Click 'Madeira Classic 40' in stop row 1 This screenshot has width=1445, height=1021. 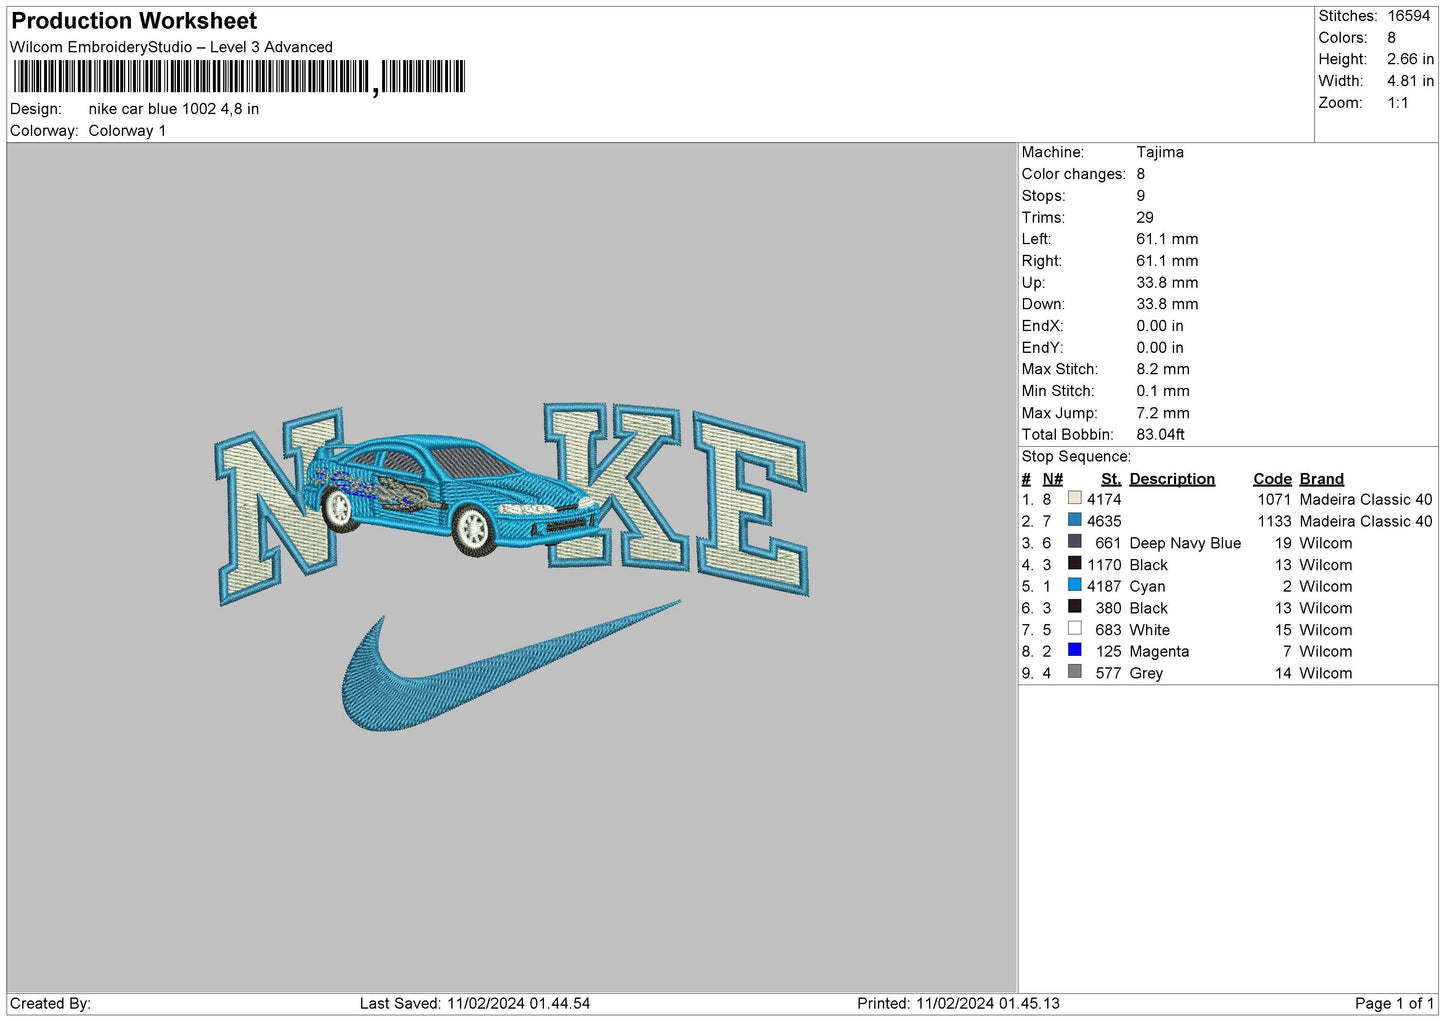[1366, 499]
